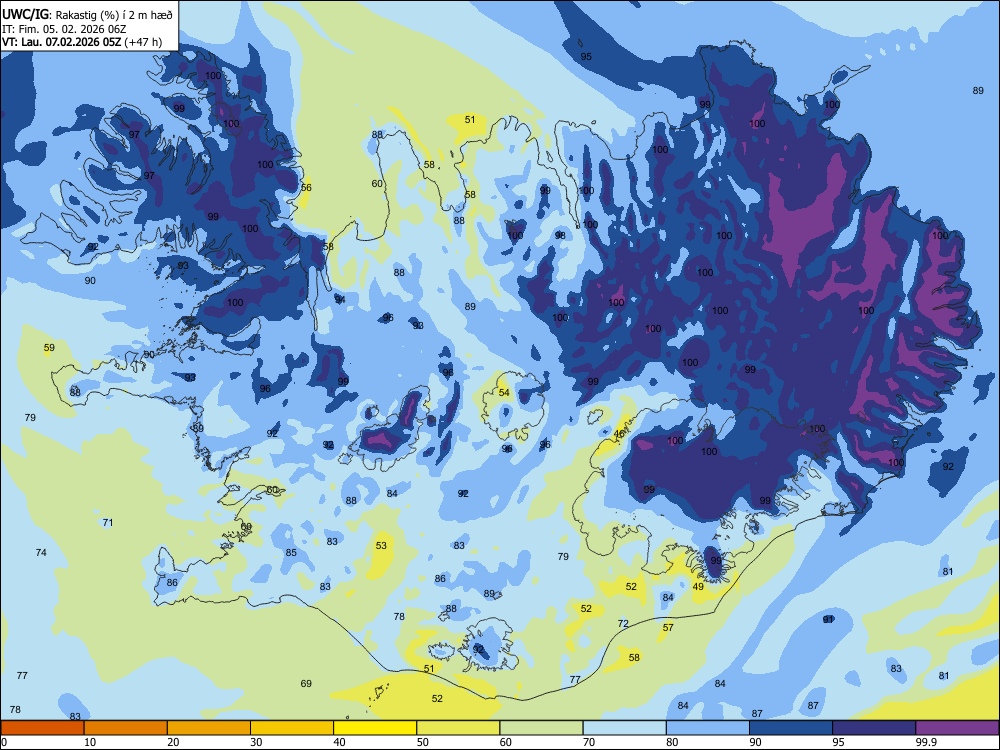
Task: Click the humidity value '91' on the map
Action: [x=828, y=619]
